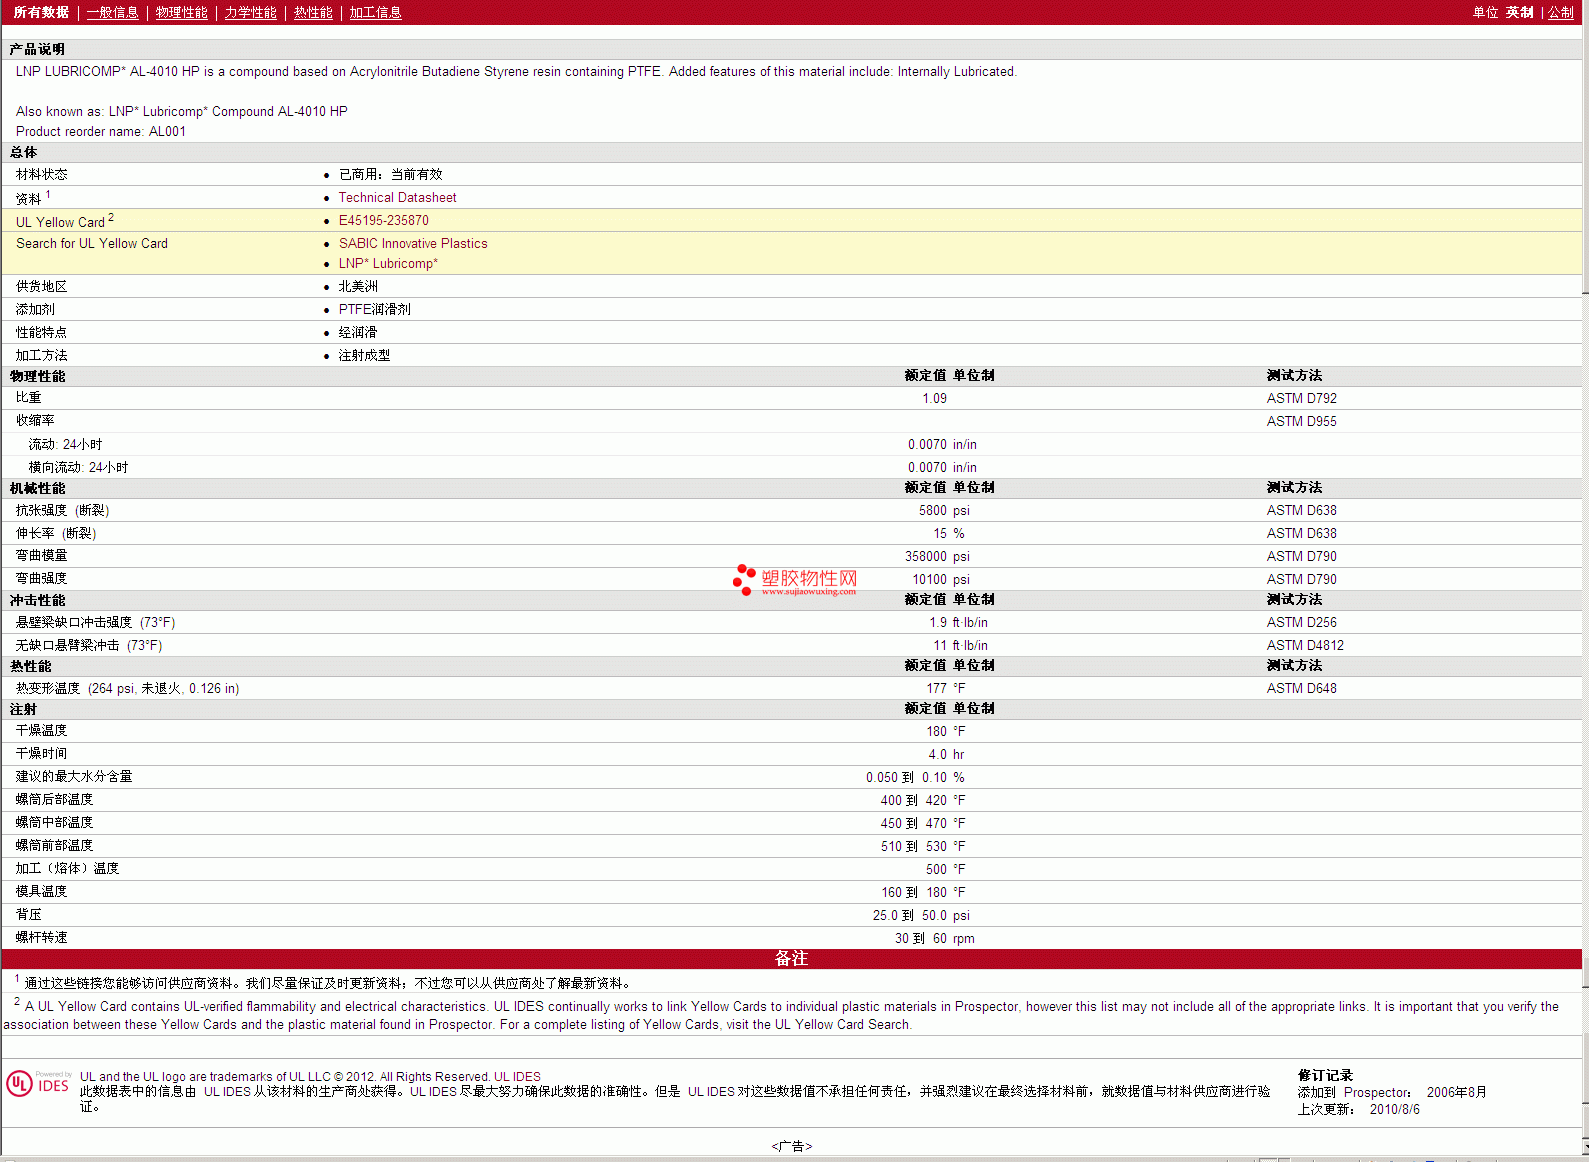Open SABIC Innovative Plastics search link

[x=413, y=244]
